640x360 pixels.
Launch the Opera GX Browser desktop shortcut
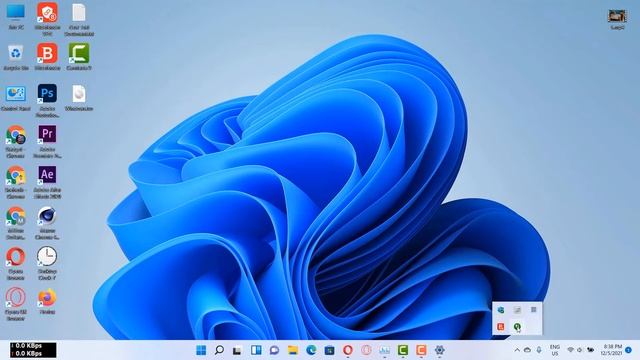click(16, 304)
